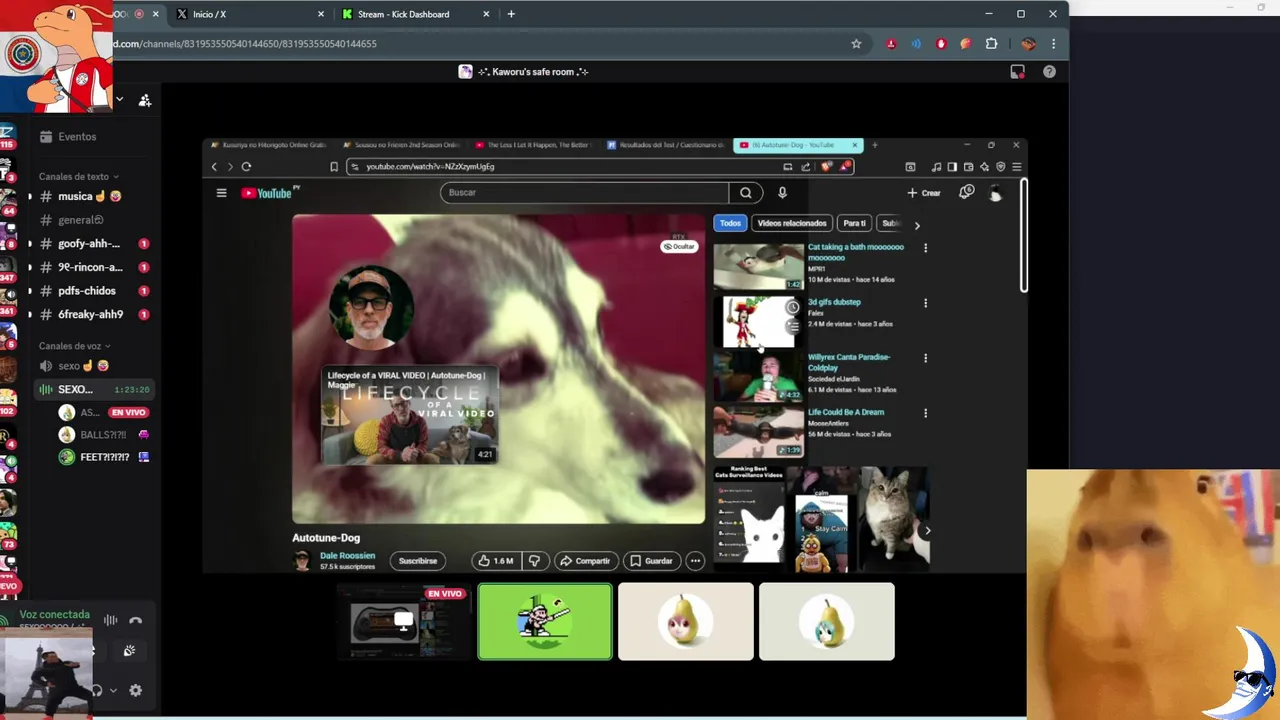Click YouTube voice search microphone

pos(782,193)
